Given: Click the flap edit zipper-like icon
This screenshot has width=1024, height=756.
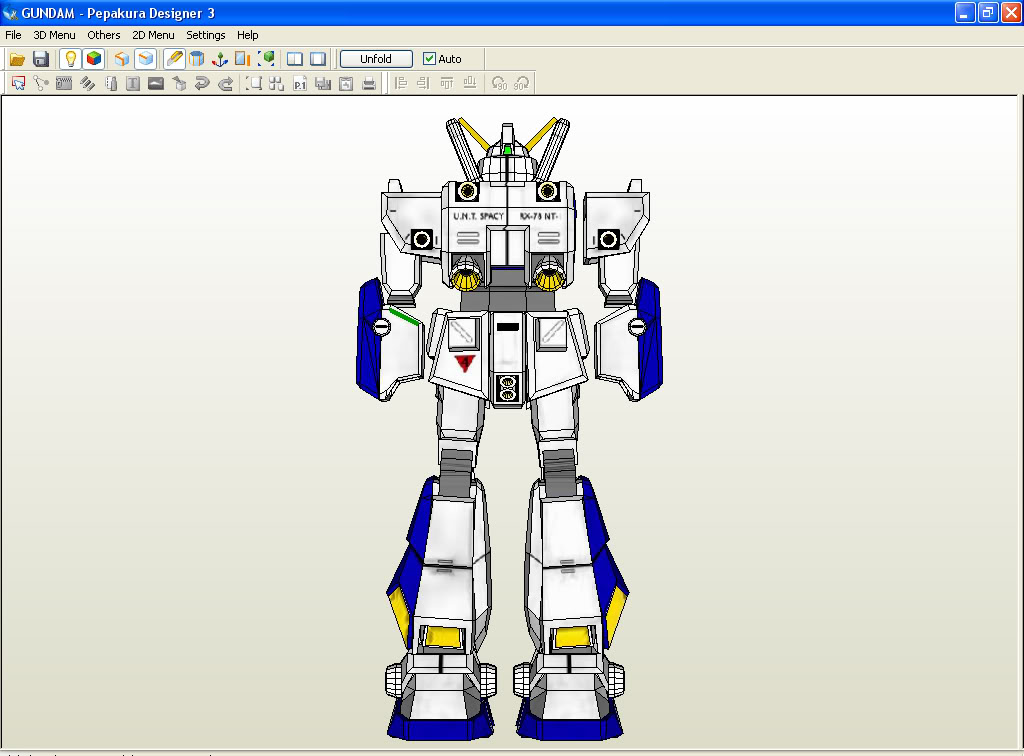Looking at the screenshot, I should 64,84.
